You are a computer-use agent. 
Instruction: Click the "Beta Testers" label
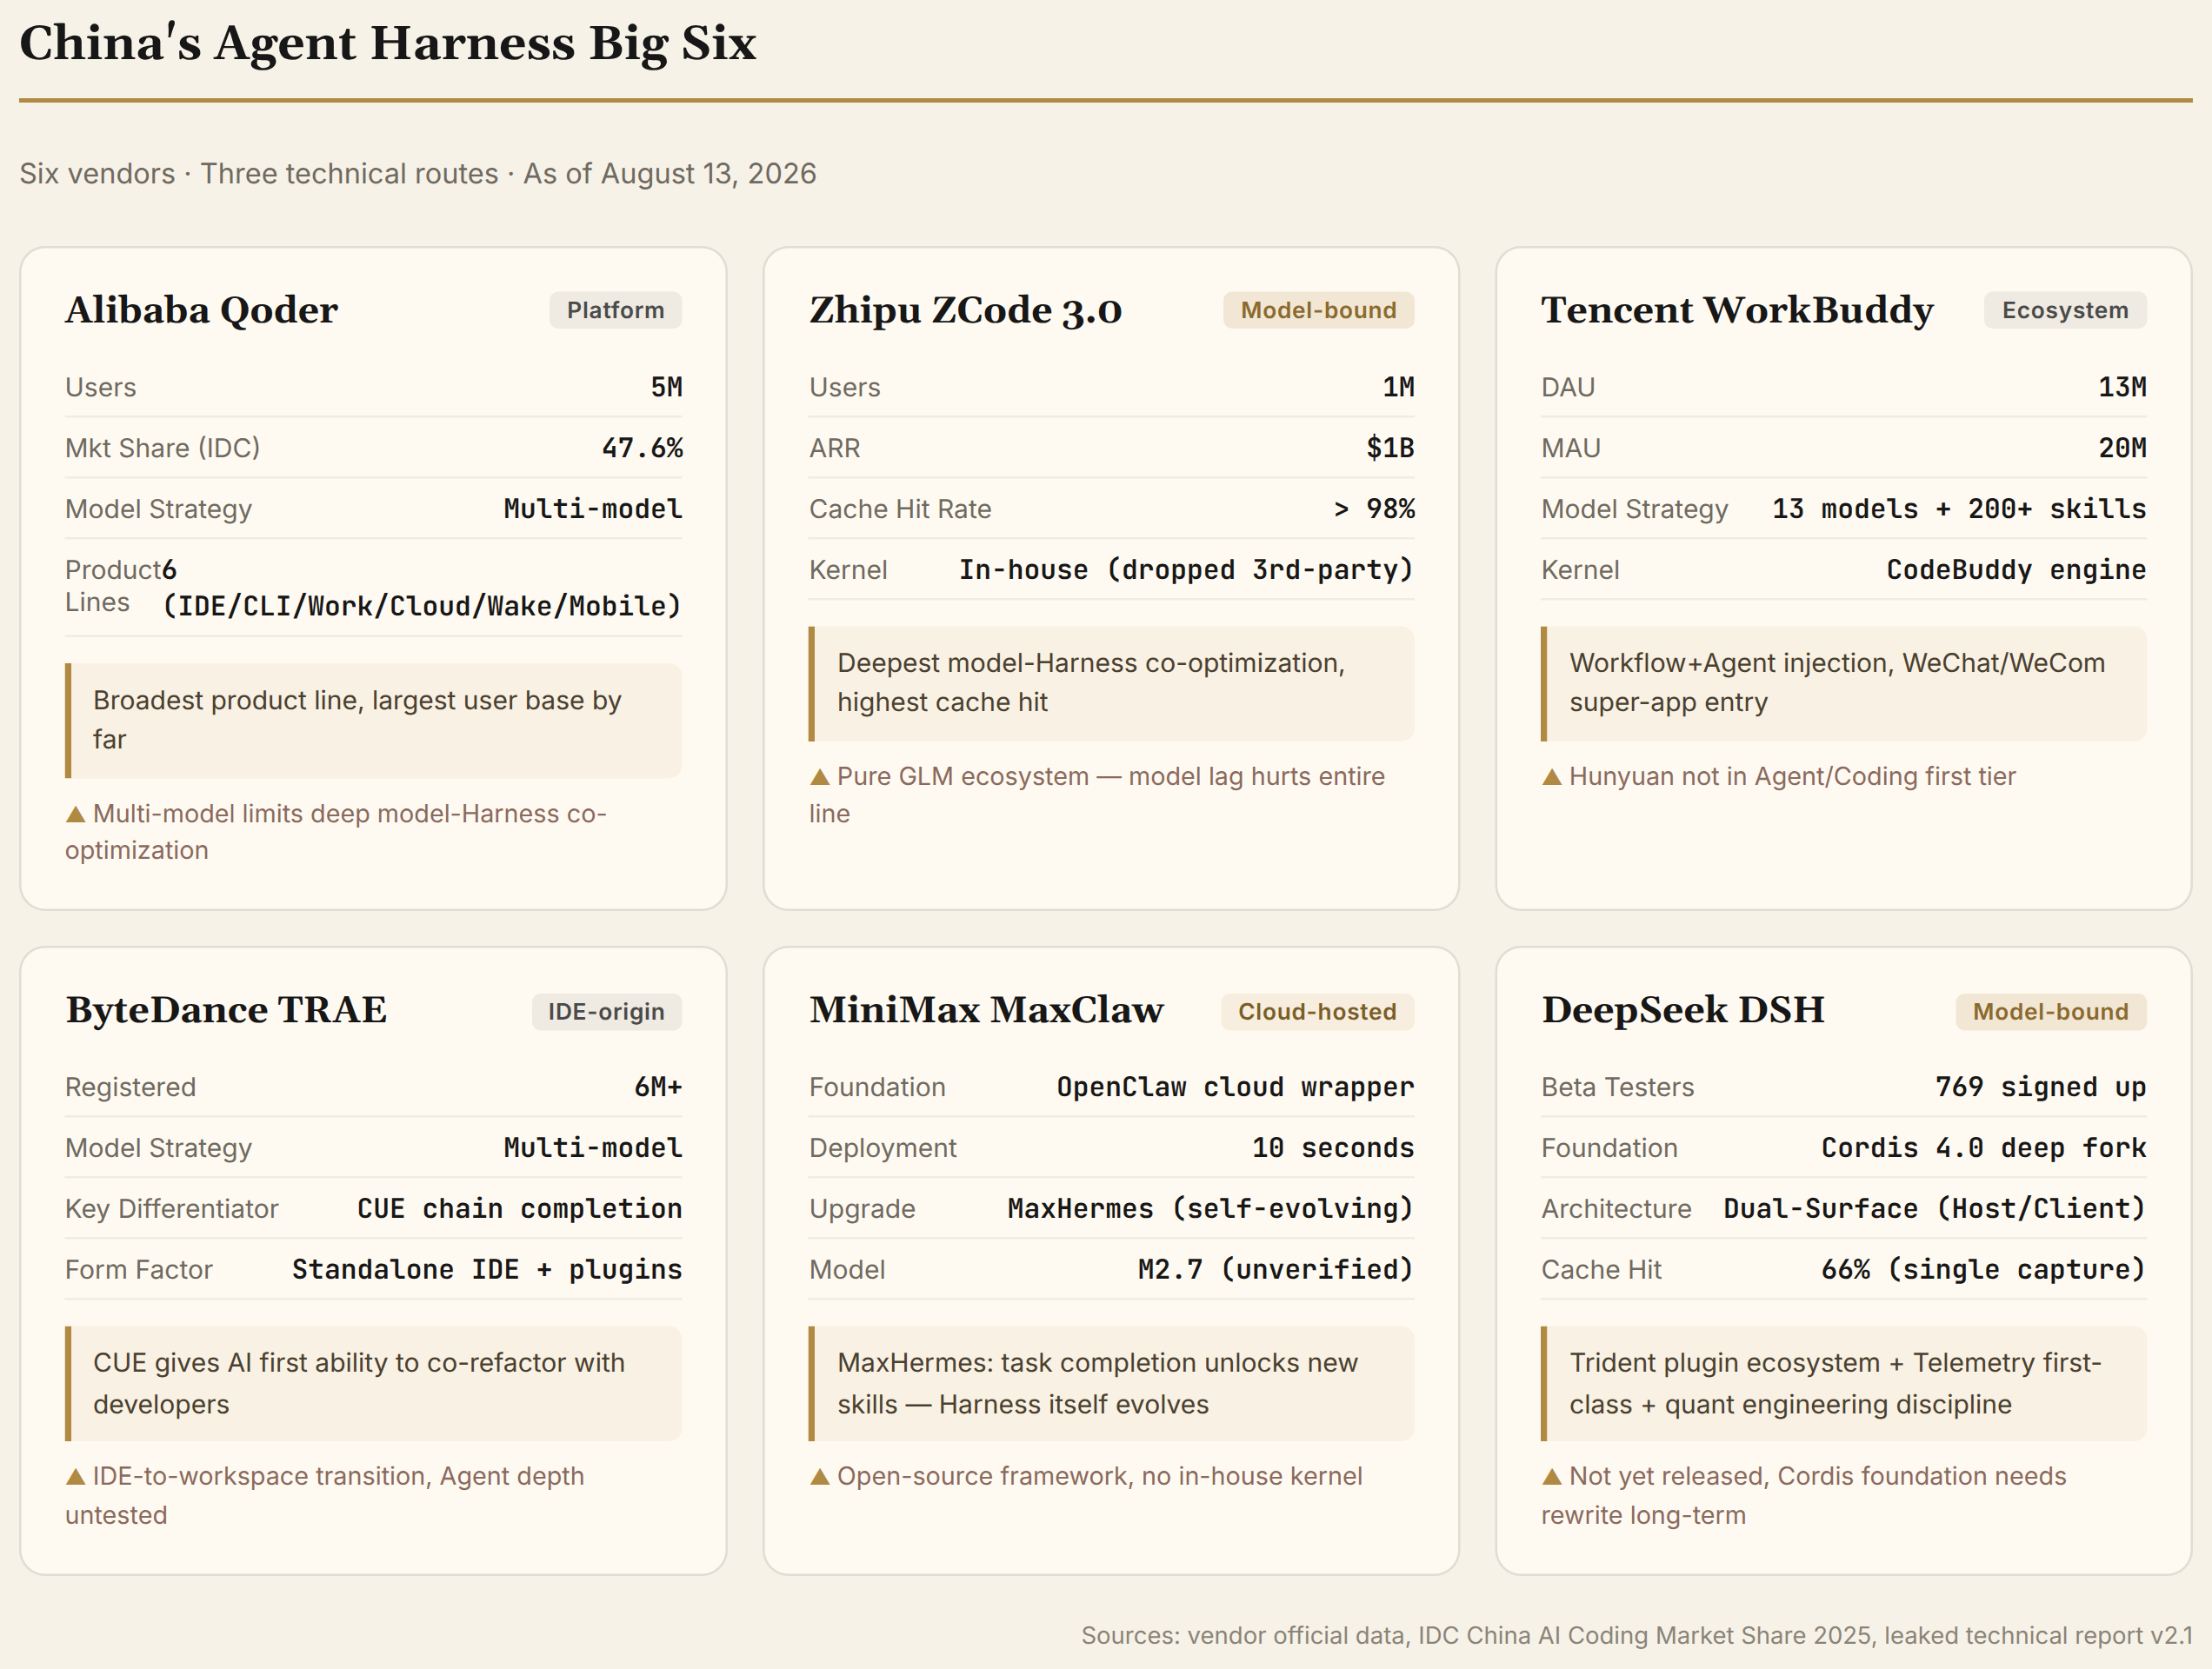[x=1617, y=1087]
